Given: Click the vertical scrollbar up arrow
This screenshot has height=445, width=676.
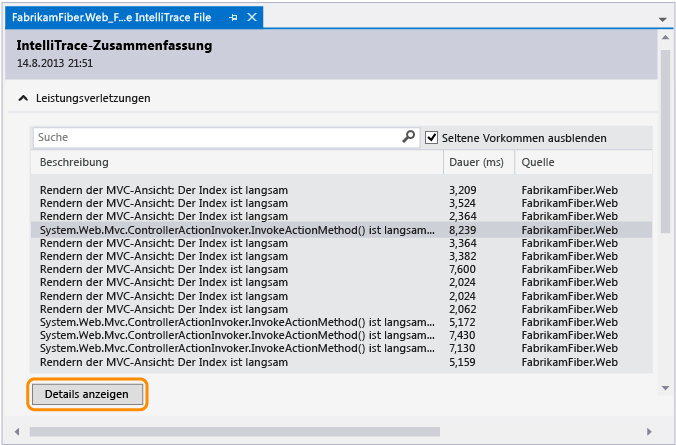Looking at the screenshot, I should [x=665, y=37].
